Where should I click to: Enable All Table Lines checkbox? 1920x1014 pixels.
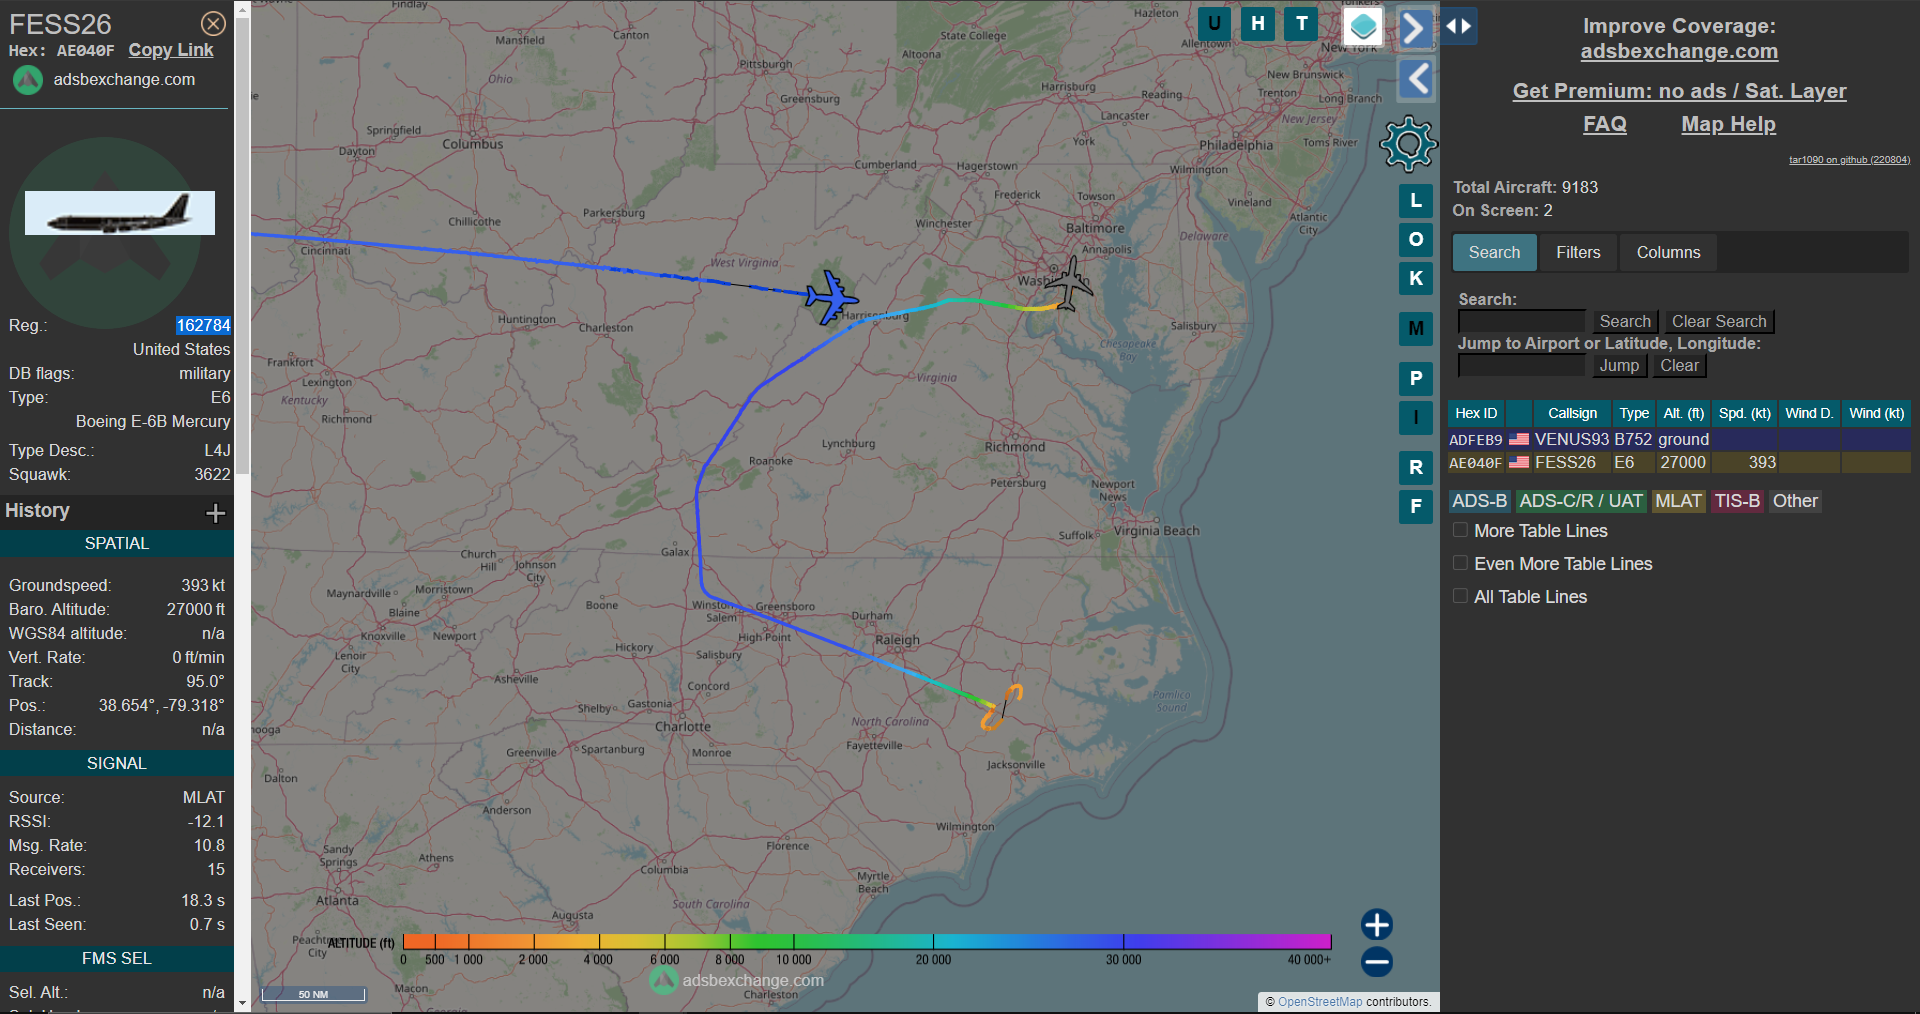click(1460, 596)
